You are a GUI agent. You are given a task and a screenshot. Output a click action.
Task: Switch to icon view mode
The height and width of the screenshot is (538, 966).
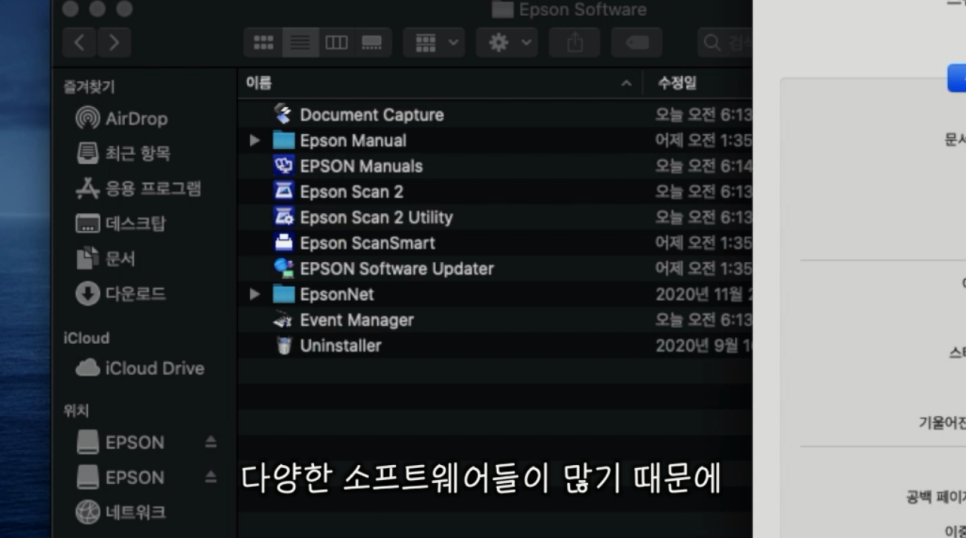coord(264,43)
